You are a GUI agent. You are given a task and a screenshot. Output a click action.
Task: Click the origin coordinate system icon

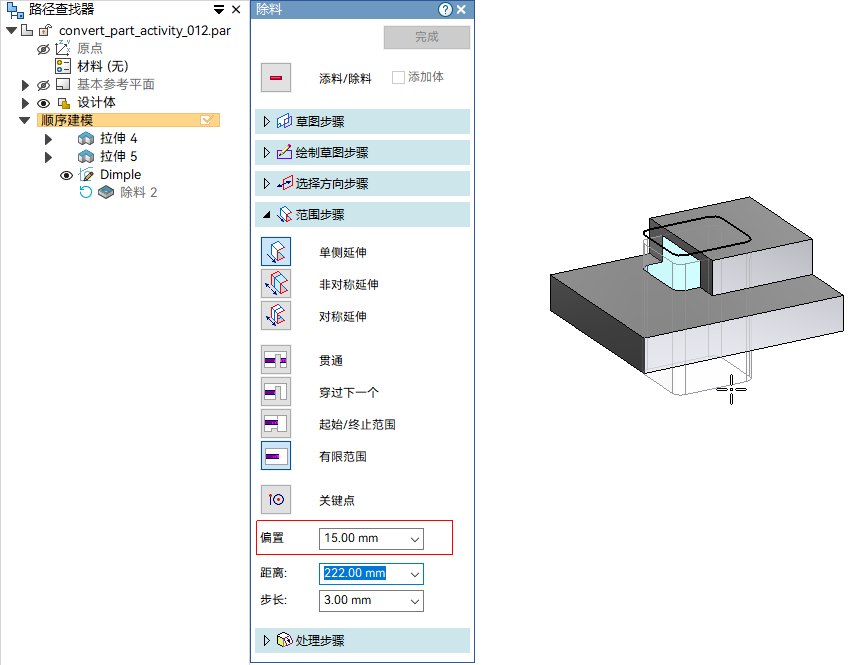[63, 48]
